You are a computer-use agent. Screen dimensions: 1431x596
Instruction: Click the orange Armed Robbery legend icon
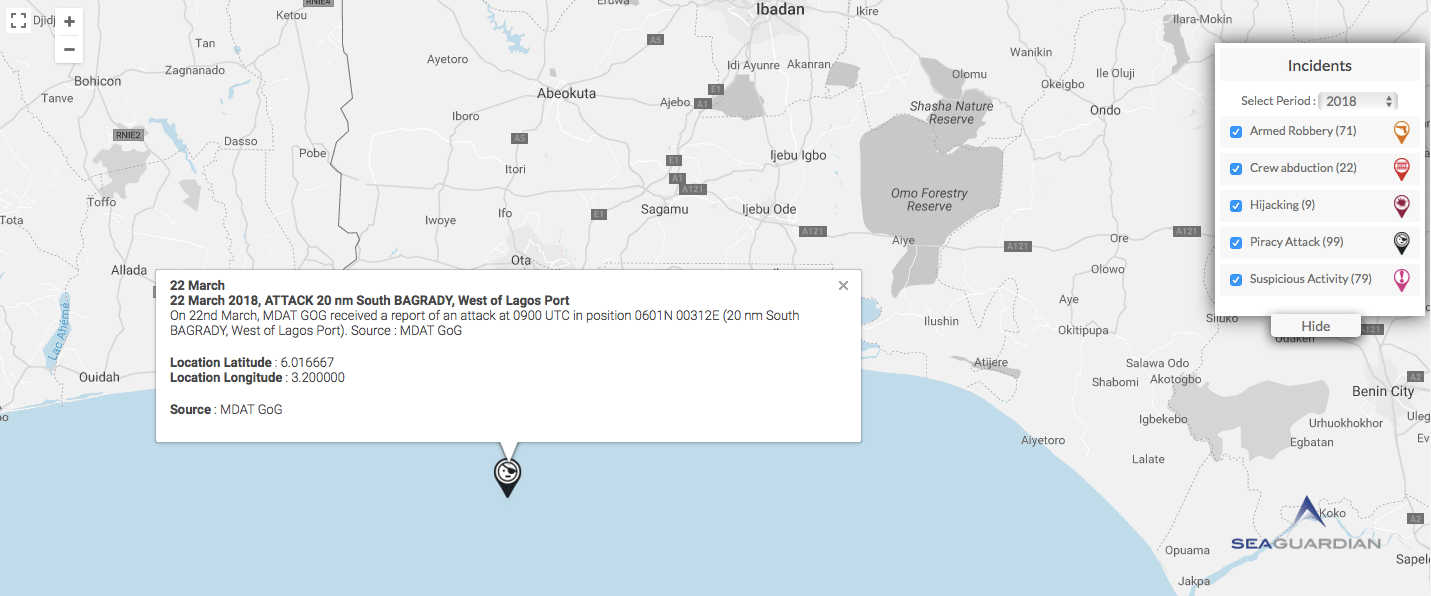click(x=1402, y=132)
